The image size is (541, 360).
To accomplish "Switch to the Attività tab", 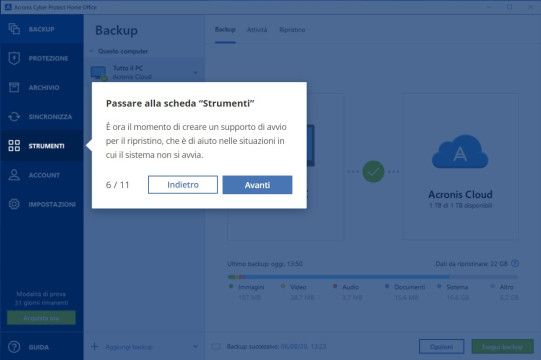I will [257, 30].
